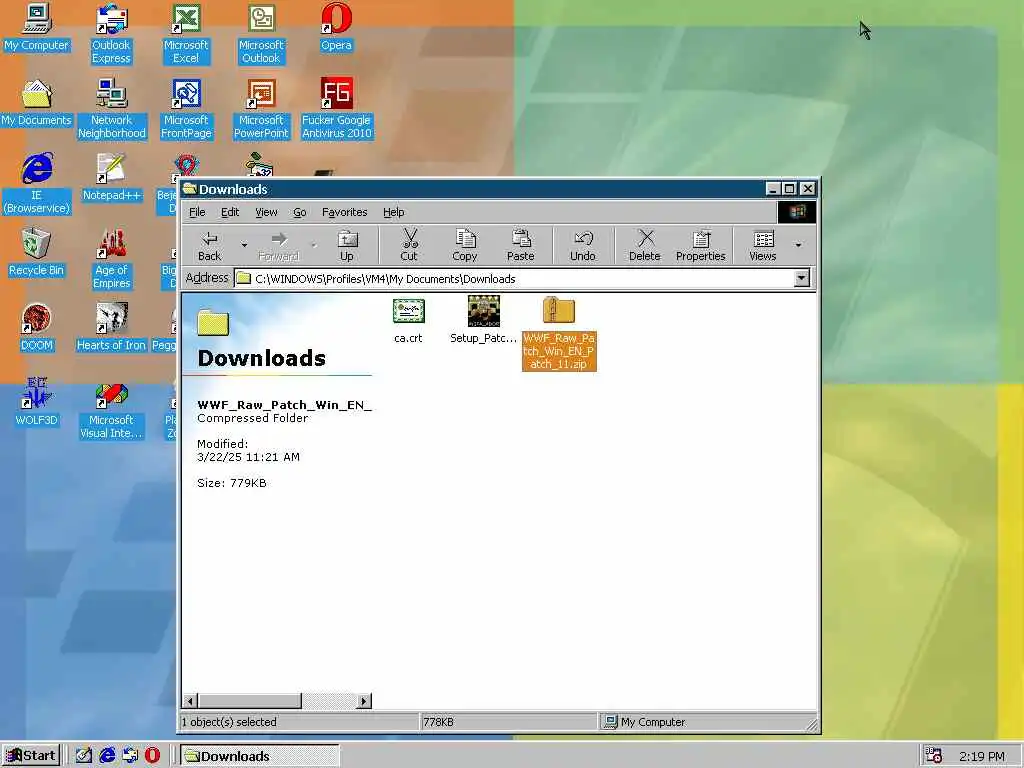This screenshot has height=768, width=1024.
Task: Open Opera browser desktop icon
Action: (x=336, y=27)
